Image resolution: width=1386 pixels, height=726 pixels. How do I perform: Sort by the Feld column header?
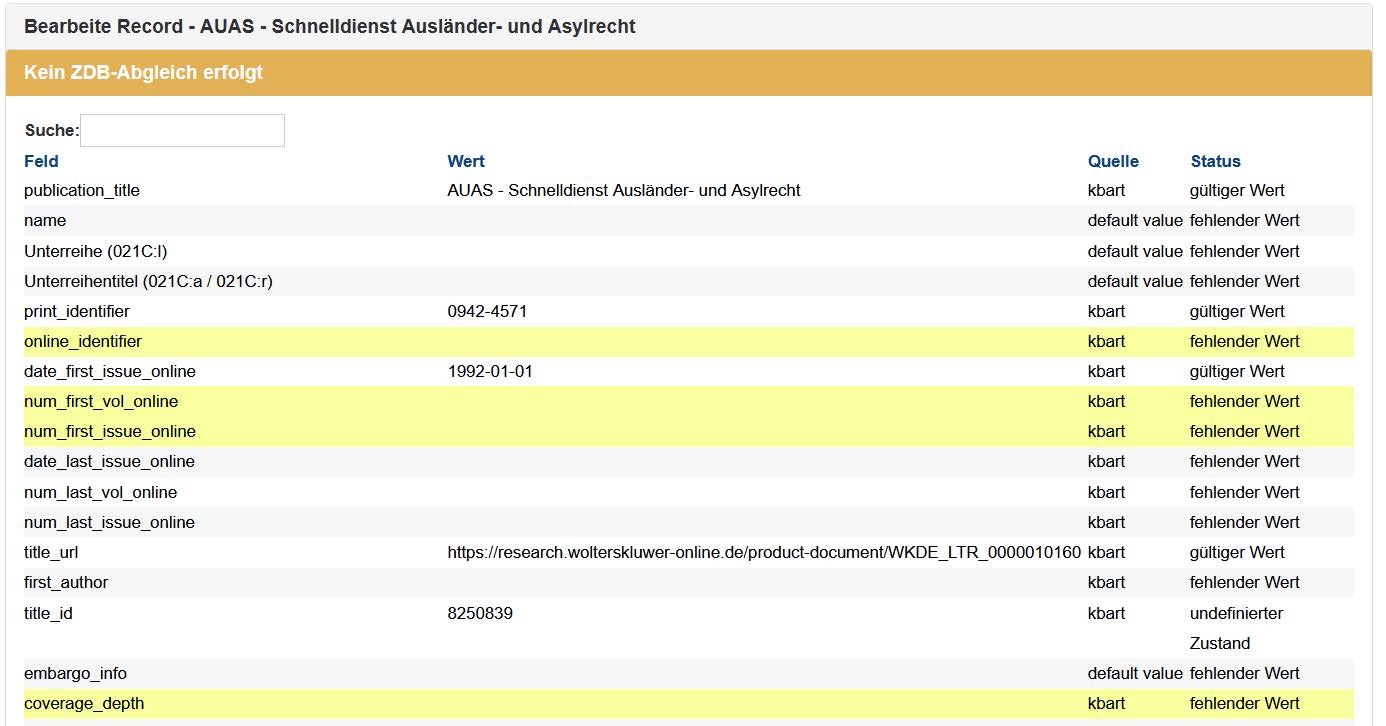(x=41, y=161)
